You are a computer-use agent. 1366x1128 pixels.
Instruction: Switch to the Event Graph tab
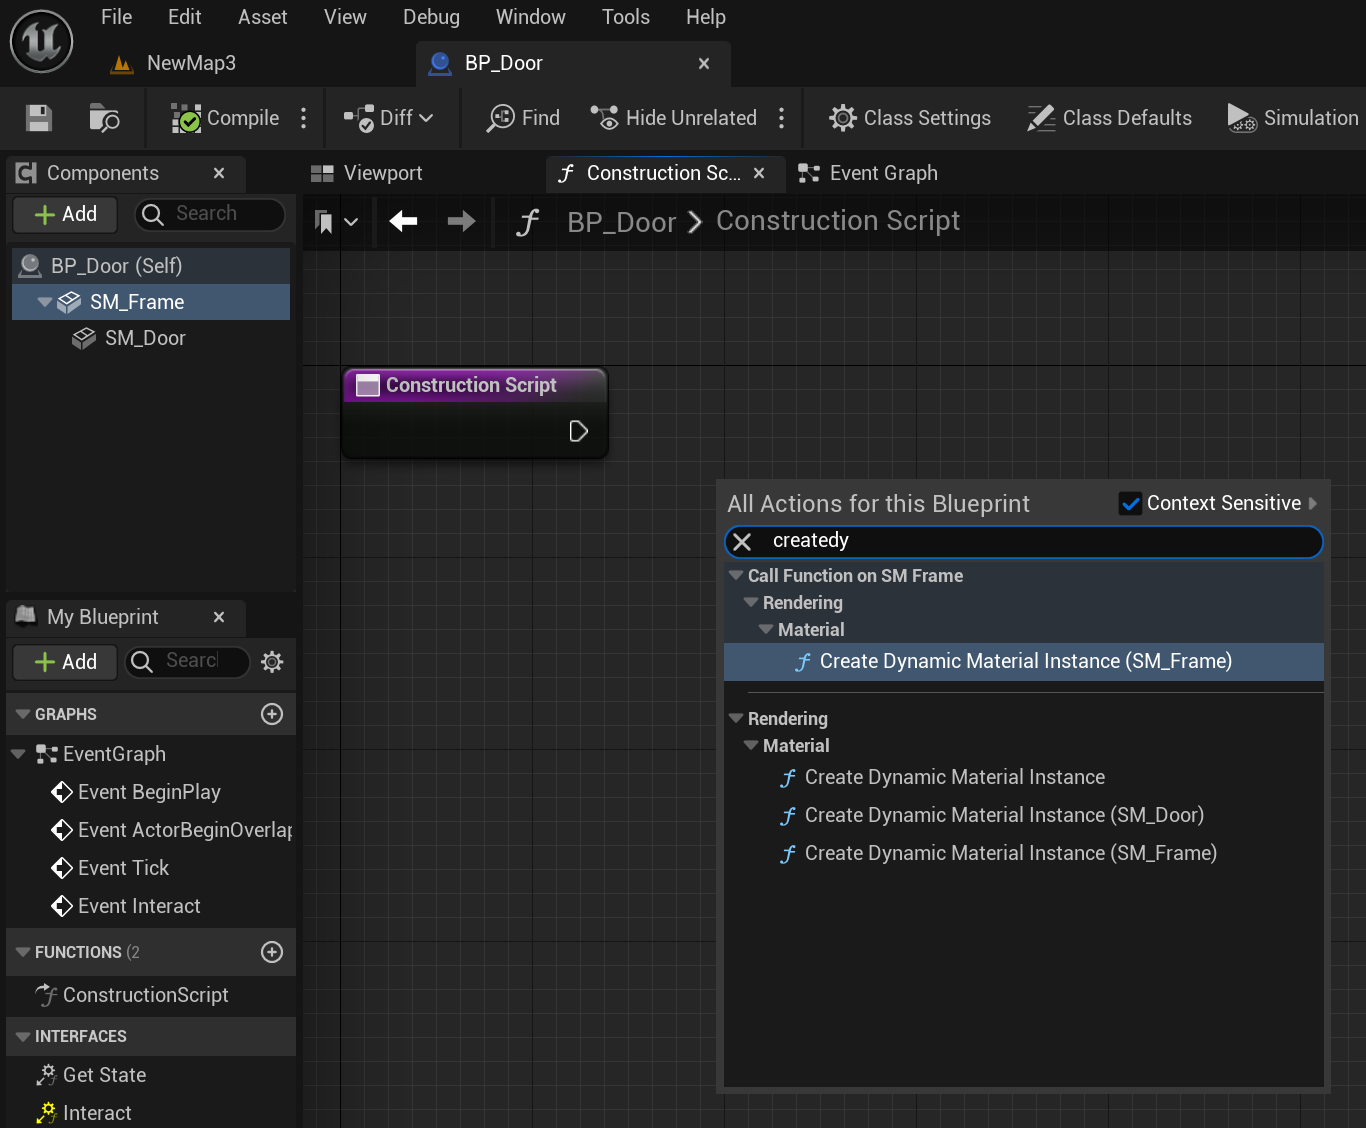coord(868,173)
